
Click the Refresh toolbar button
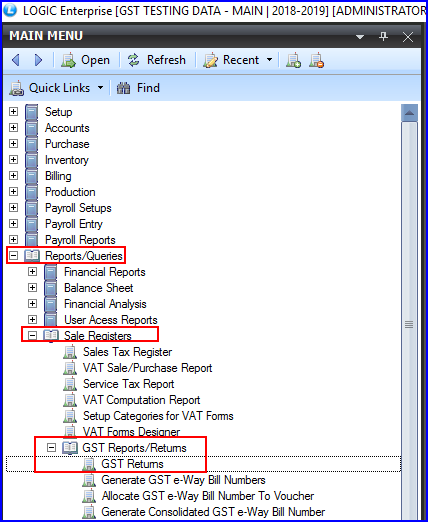pos(156,60)
